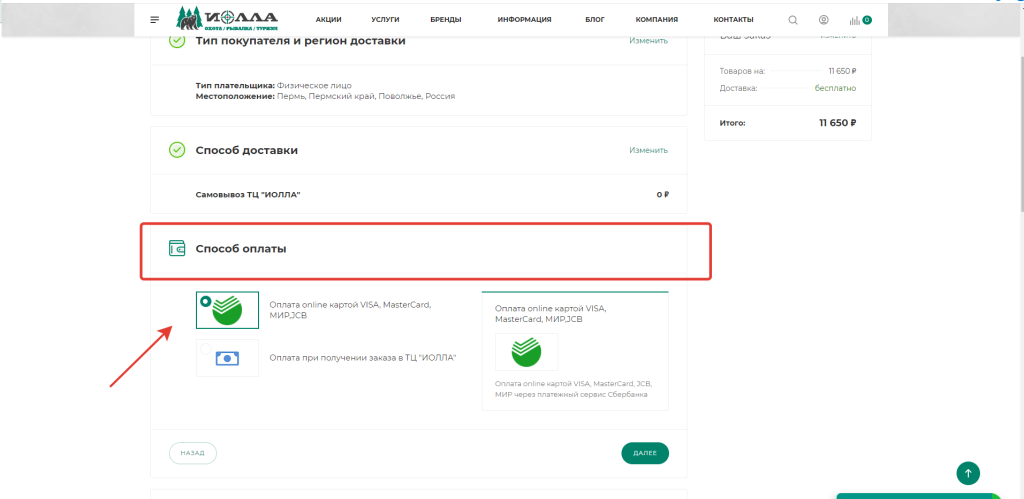Click Изменить for buyer type and region

(x=648, y=41)
